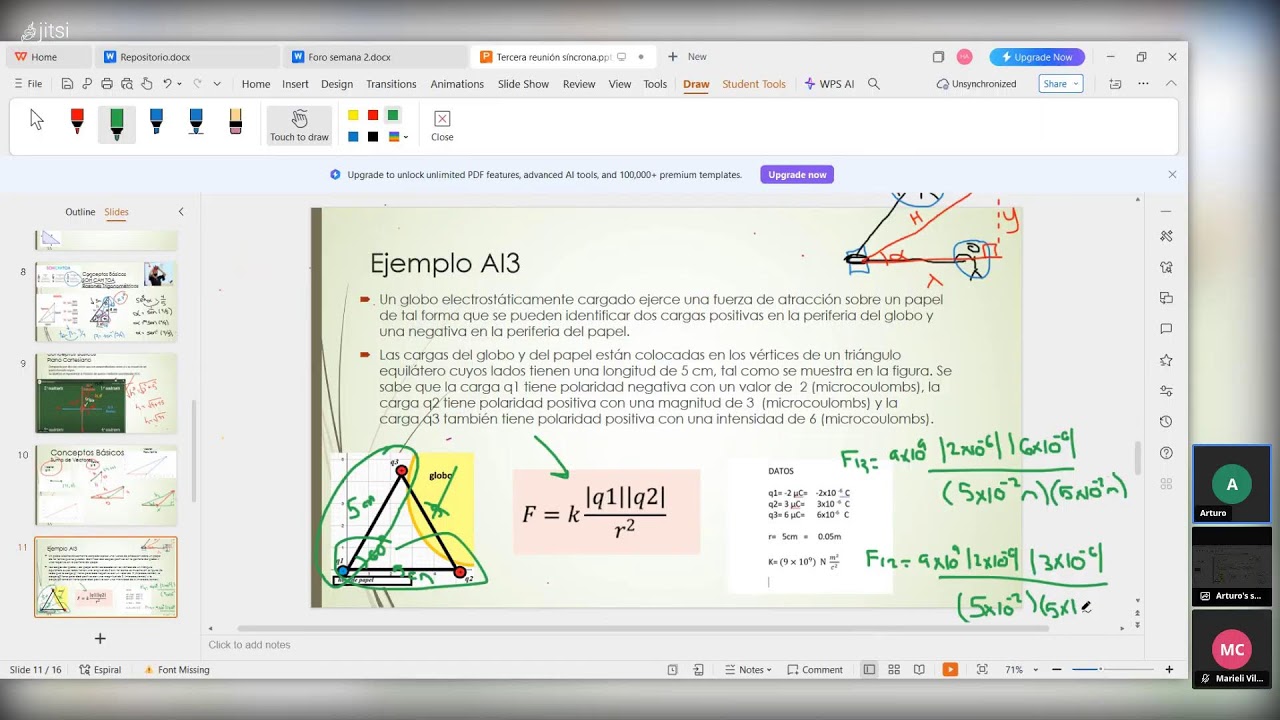Add a new slide with plus button
This screenshot has height=720, width=1280.
(100, 638)
